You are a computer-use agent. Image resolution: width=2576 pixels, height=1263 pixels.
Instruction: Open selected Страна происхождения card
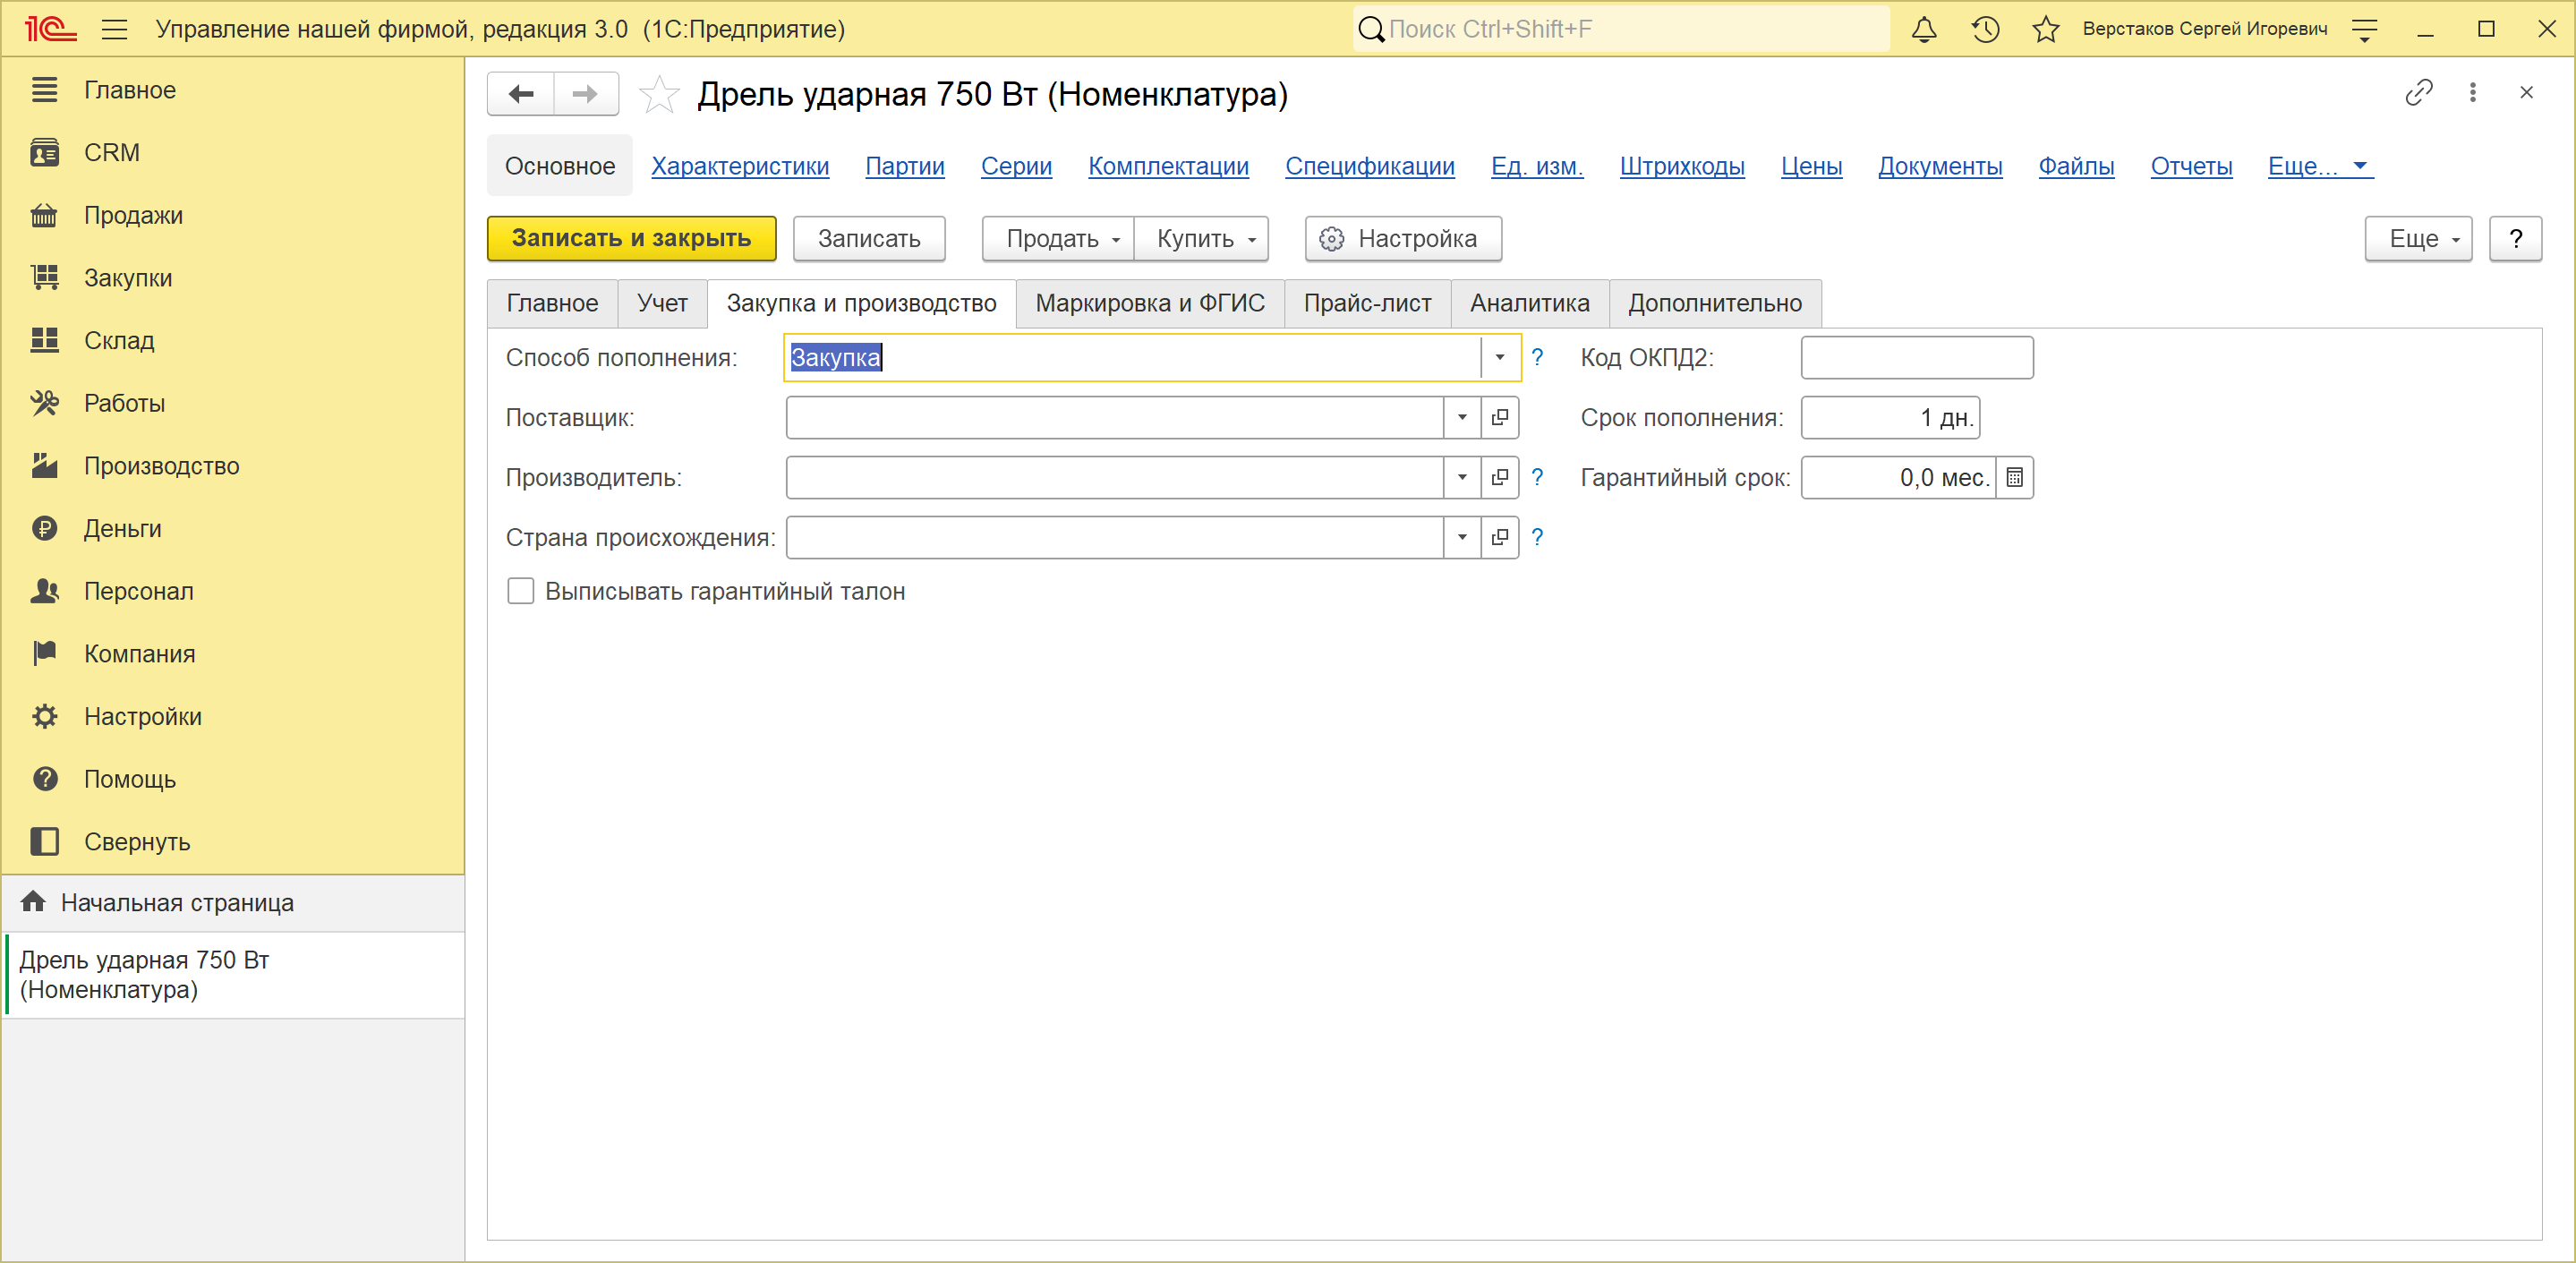1499,538
